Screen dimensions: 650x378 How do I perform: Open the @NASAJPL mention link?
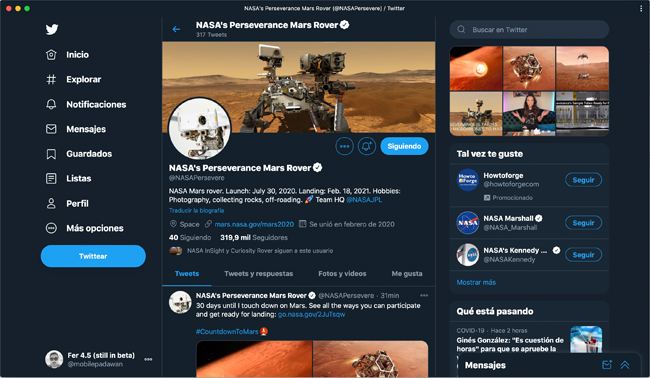tap(364, 200)
